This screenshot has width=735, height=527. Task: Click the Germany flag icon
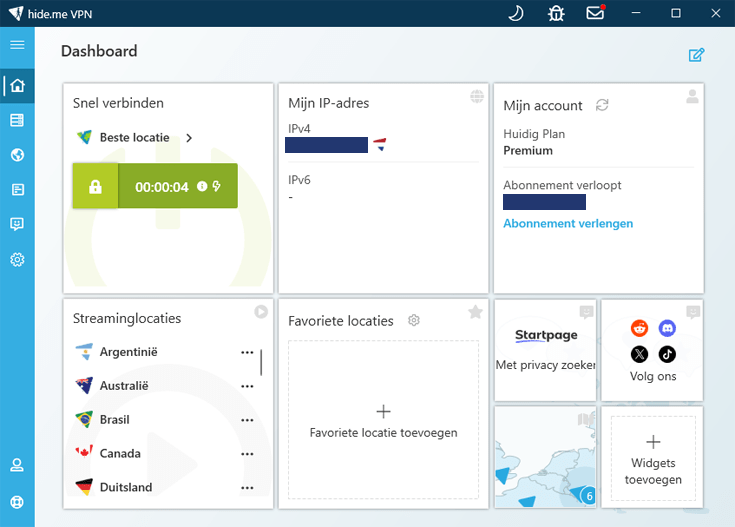84,487
